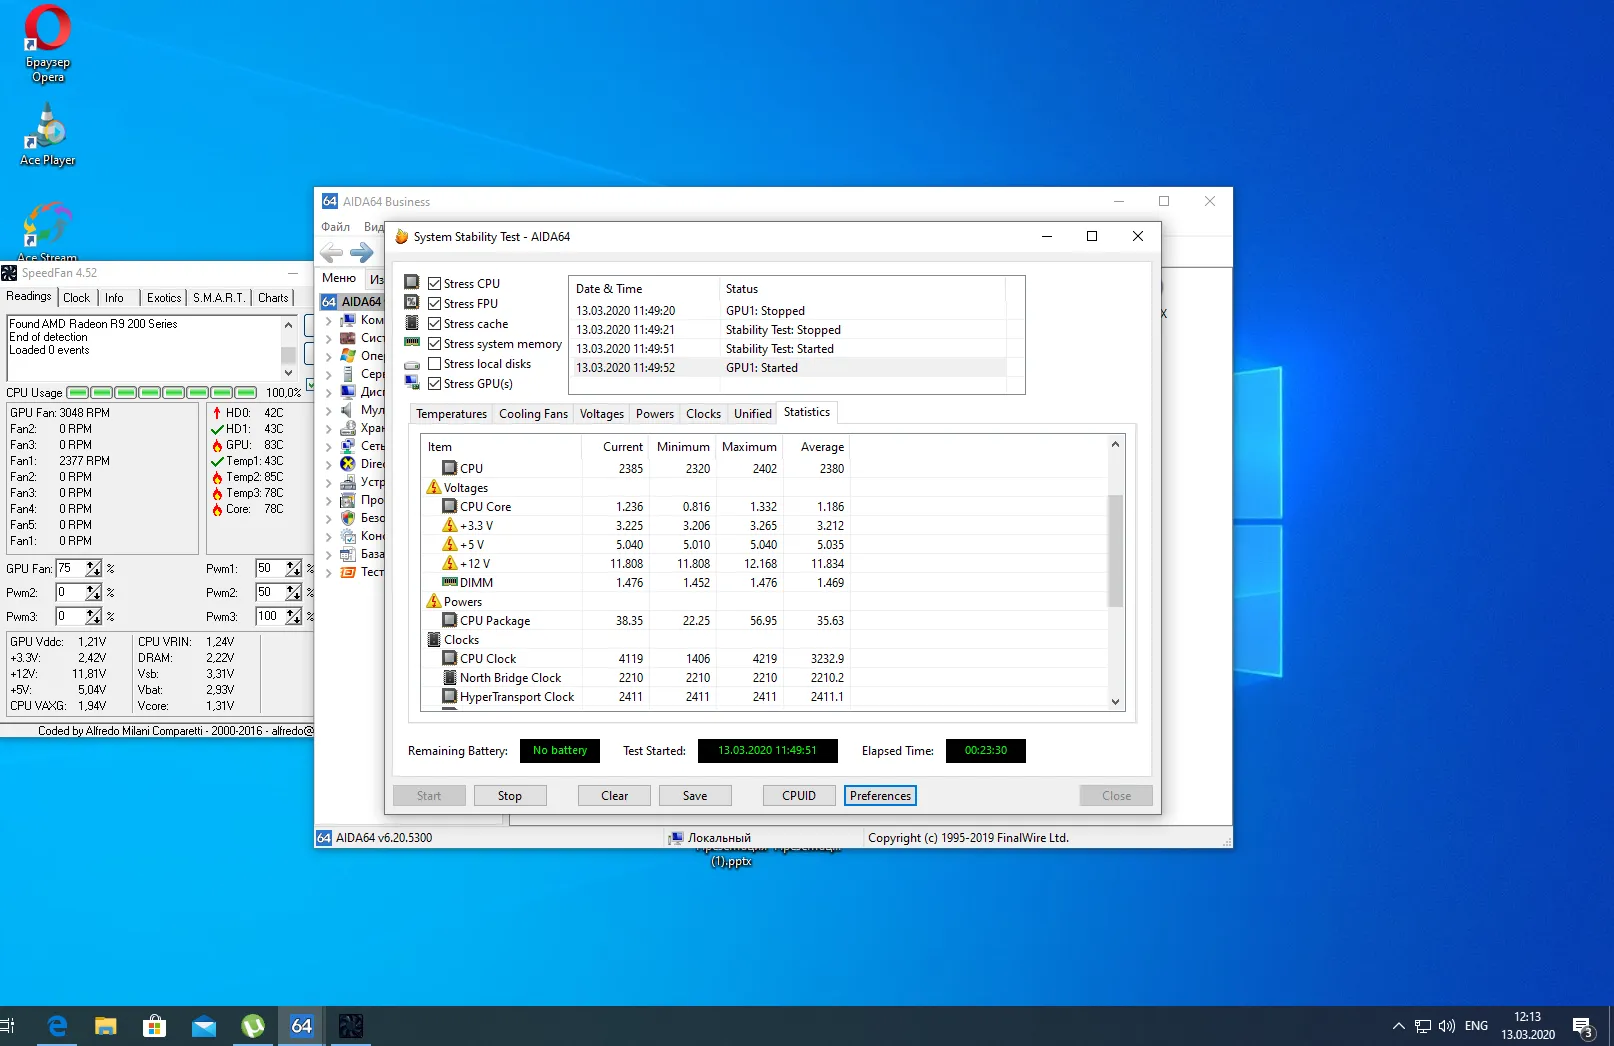Click the Pwm3 field showing 100

click(x=270, y=616)
